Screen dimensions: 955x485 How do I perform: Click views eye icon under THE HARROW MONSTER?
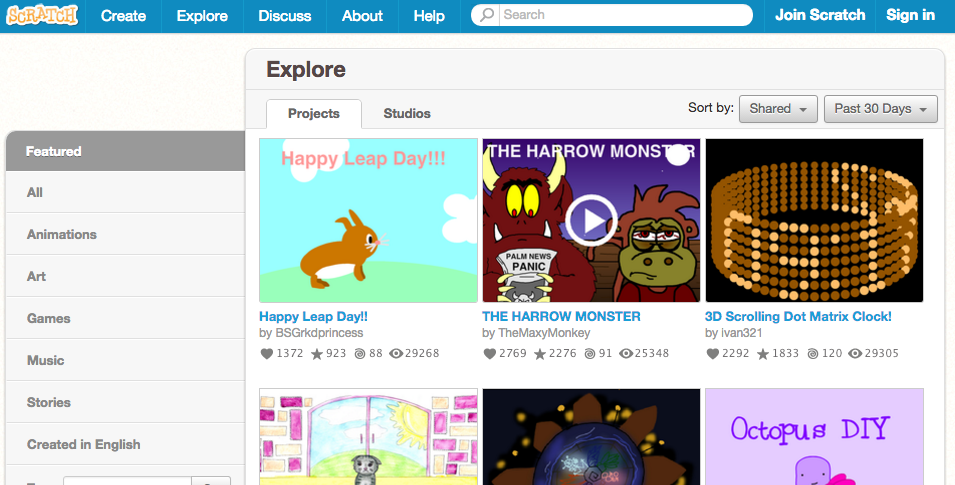click(626, 353)
